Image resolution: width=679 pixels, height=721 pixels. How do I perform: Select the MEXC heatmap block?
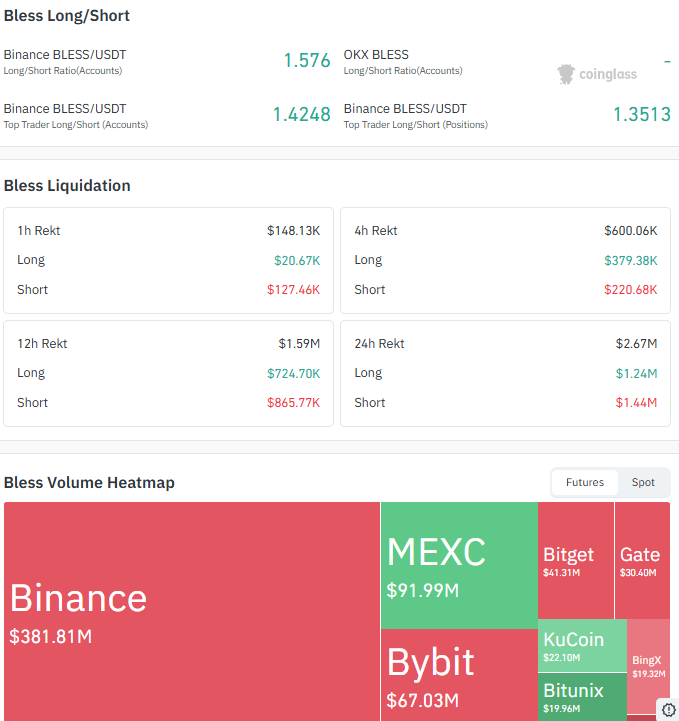[x=459, y=565]
